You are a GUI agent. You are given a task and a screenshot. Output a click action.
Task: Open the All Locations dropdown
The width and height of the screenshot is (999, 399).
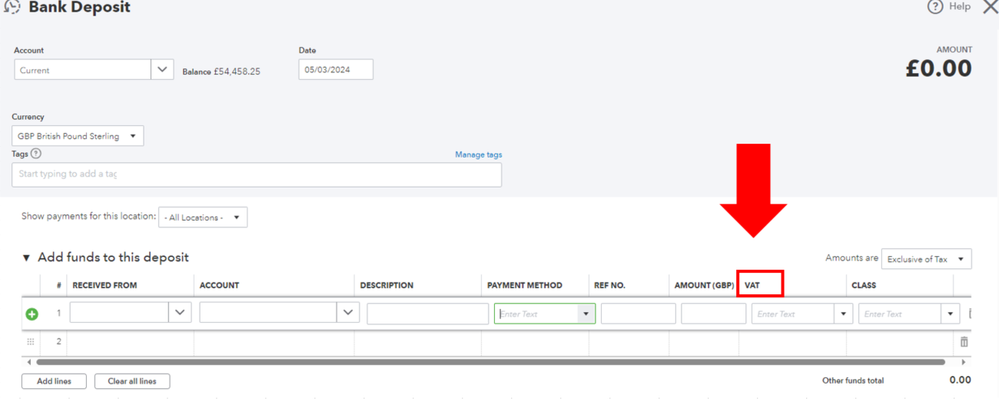coord(203,217)
